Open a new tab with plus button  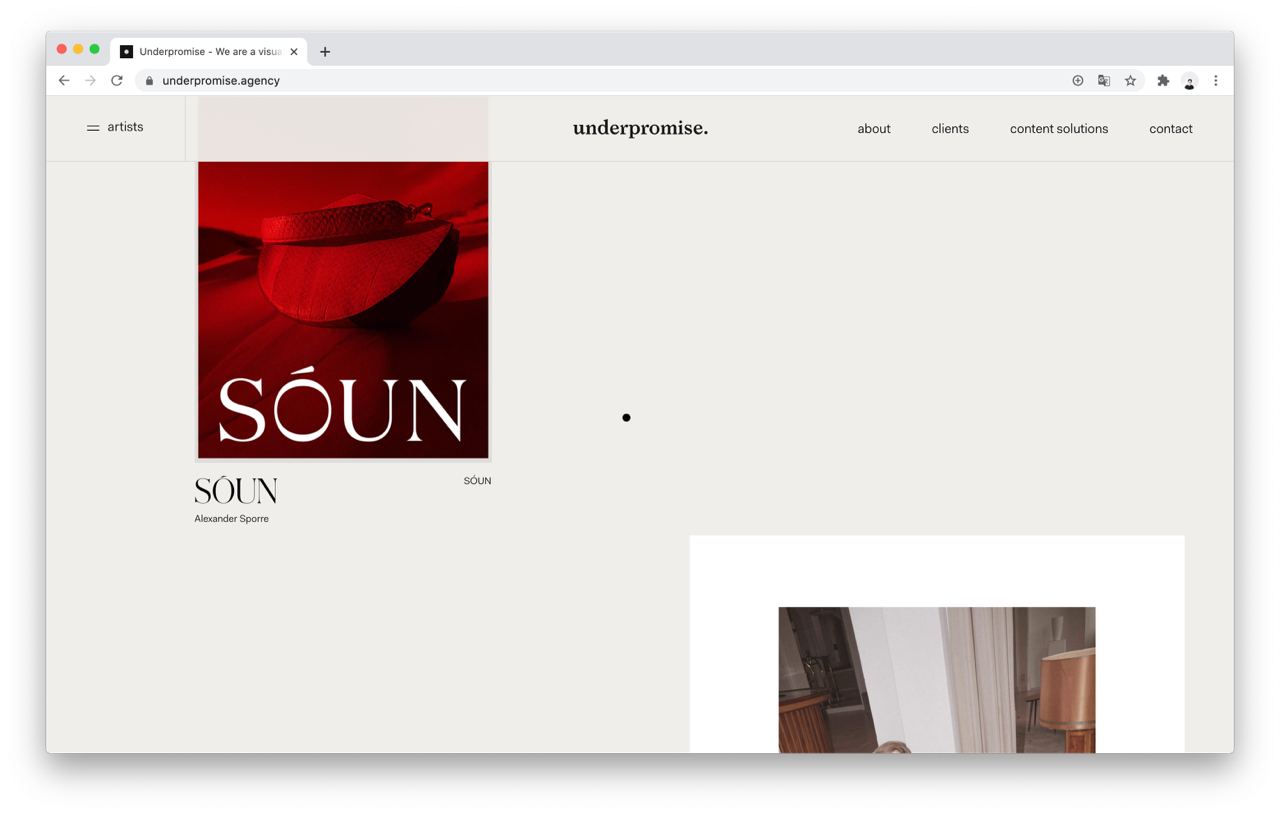pyautogui.click(x=325, y=52)
